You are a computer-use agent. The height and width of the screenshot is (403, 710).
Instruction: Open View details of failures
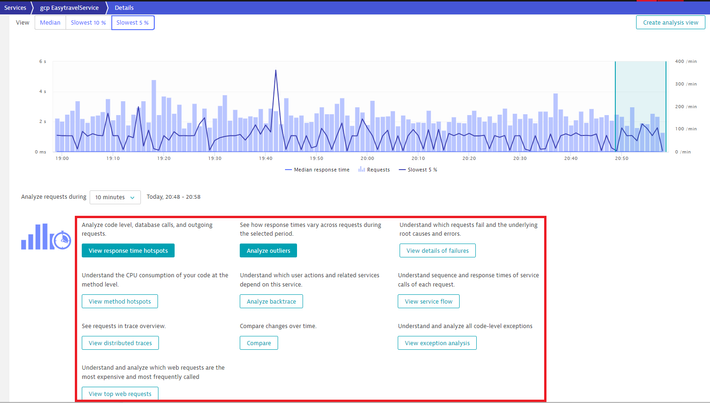click(437, 250)
